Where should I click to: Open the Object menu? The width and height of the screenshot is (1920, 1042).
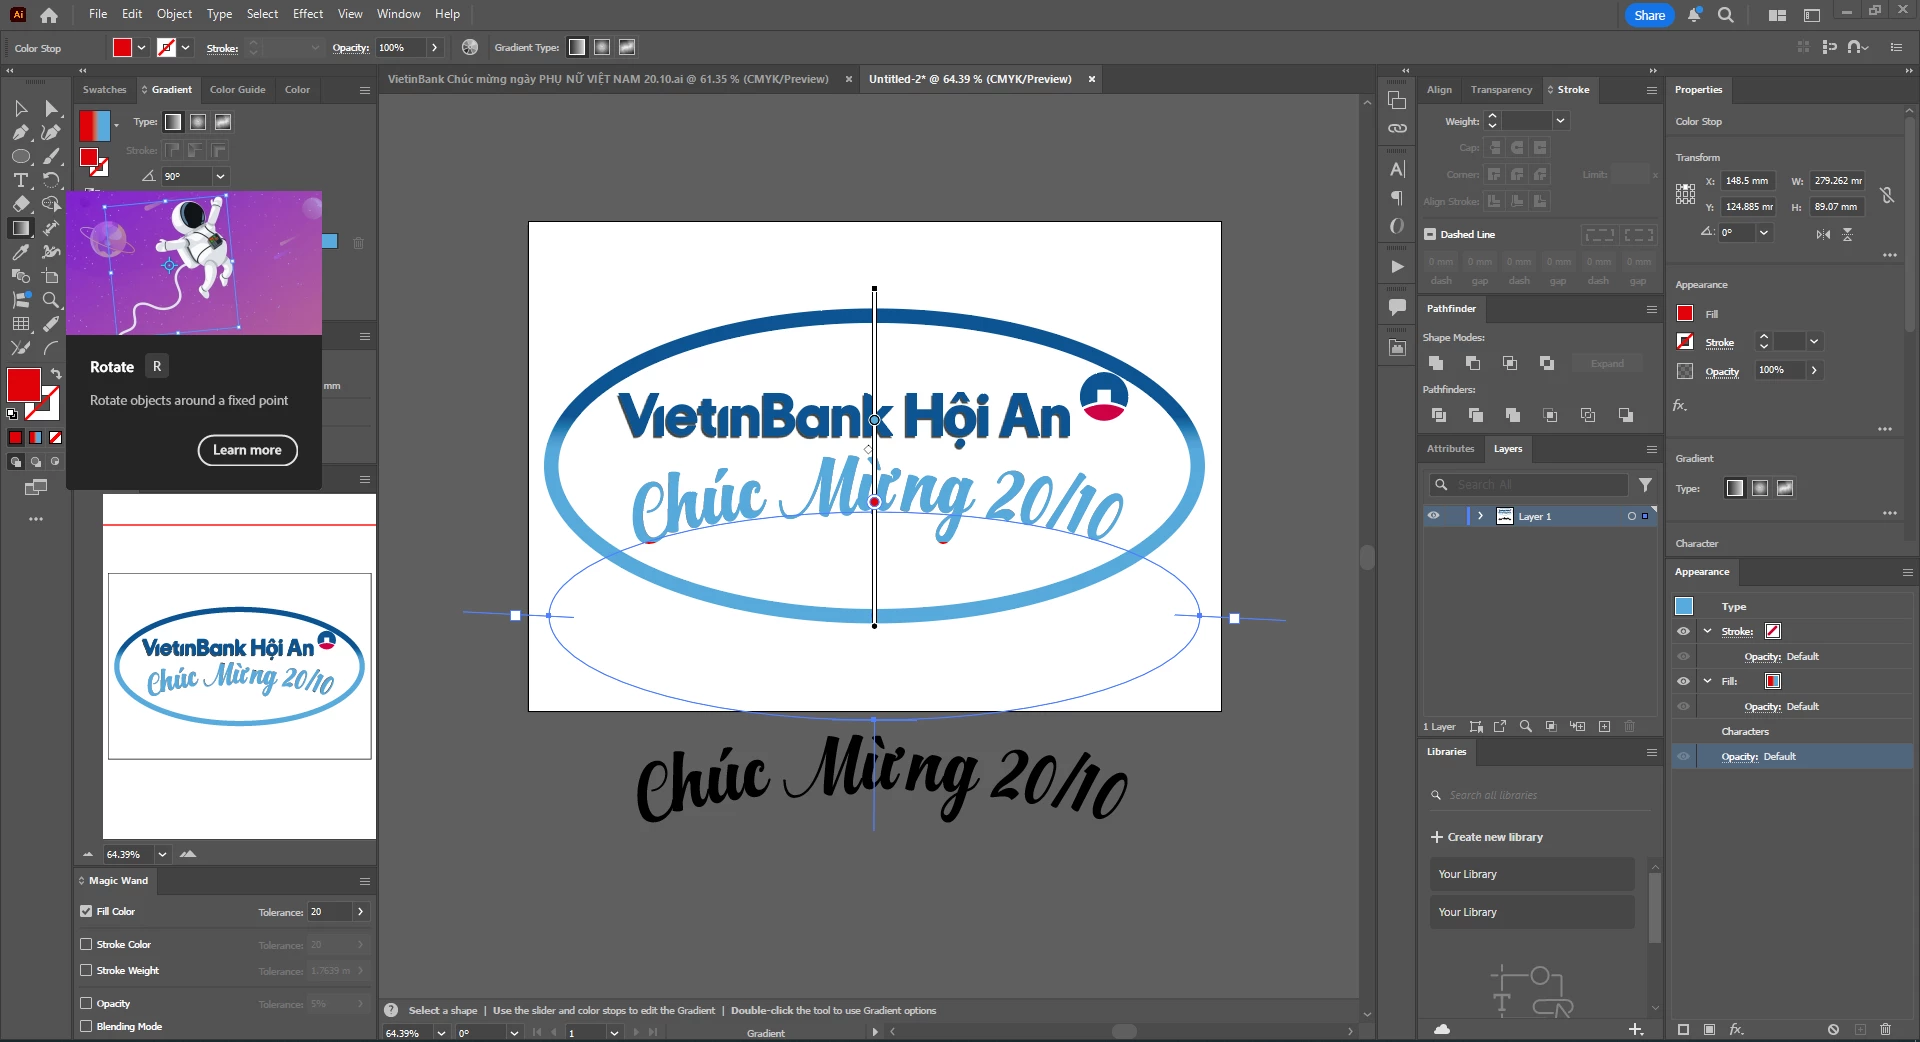pos(174,14)
